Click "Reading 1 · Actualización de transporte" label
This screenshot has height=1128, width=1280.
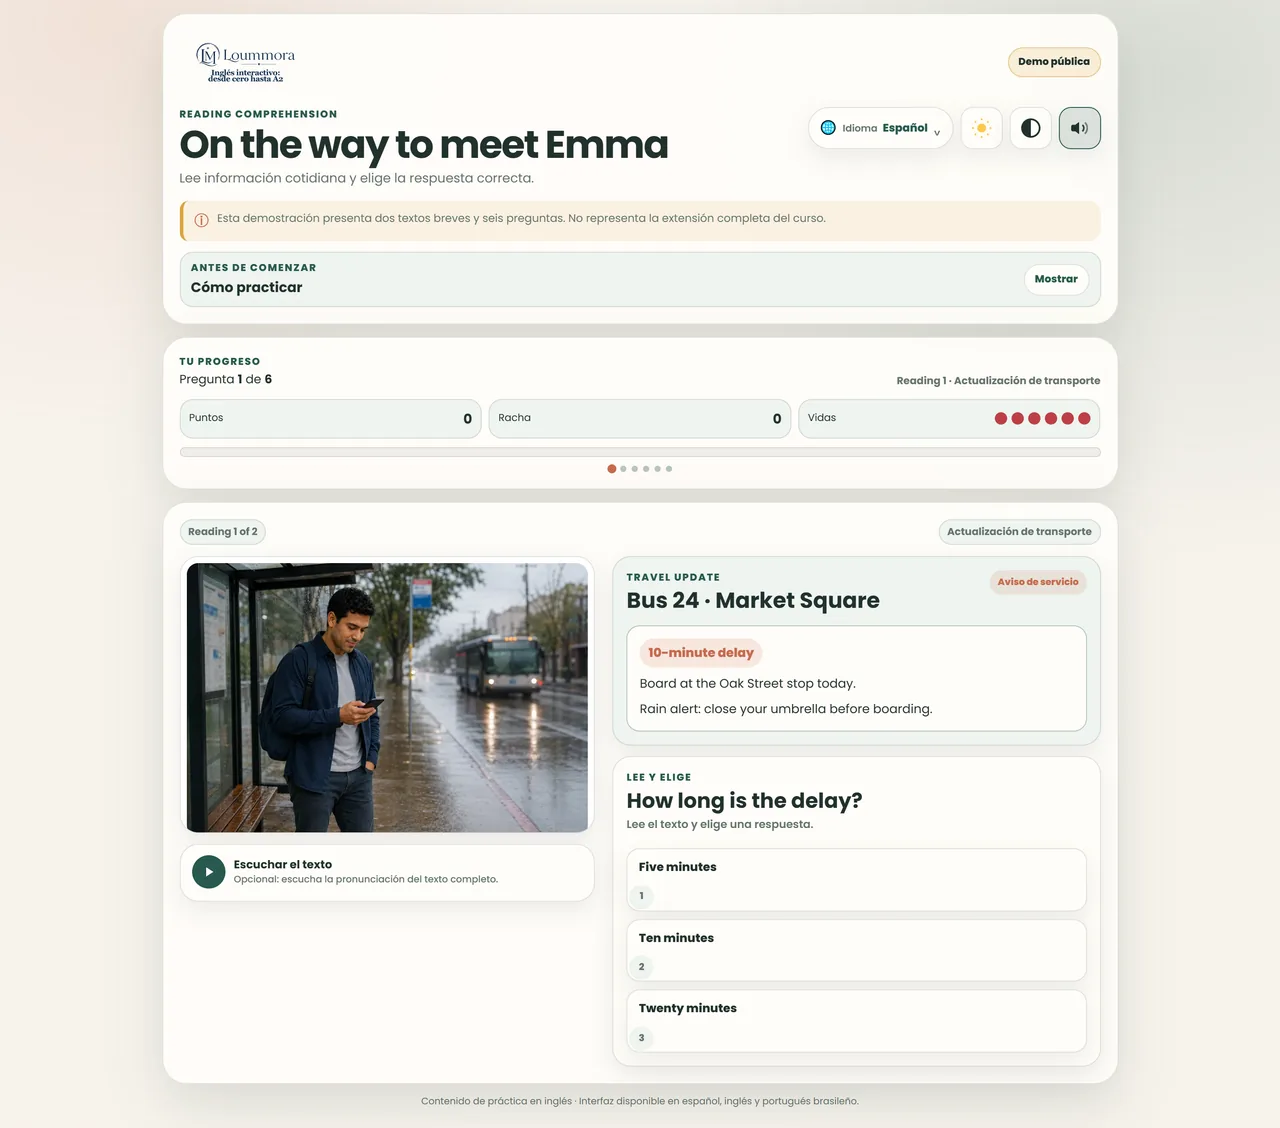point(998,381)
